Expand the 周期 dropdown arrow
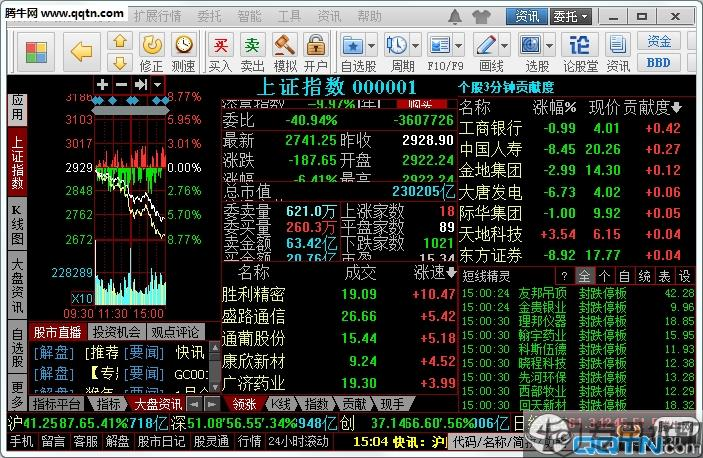The image size is (703, 458). pyautogui.click(x=415, y=45)
